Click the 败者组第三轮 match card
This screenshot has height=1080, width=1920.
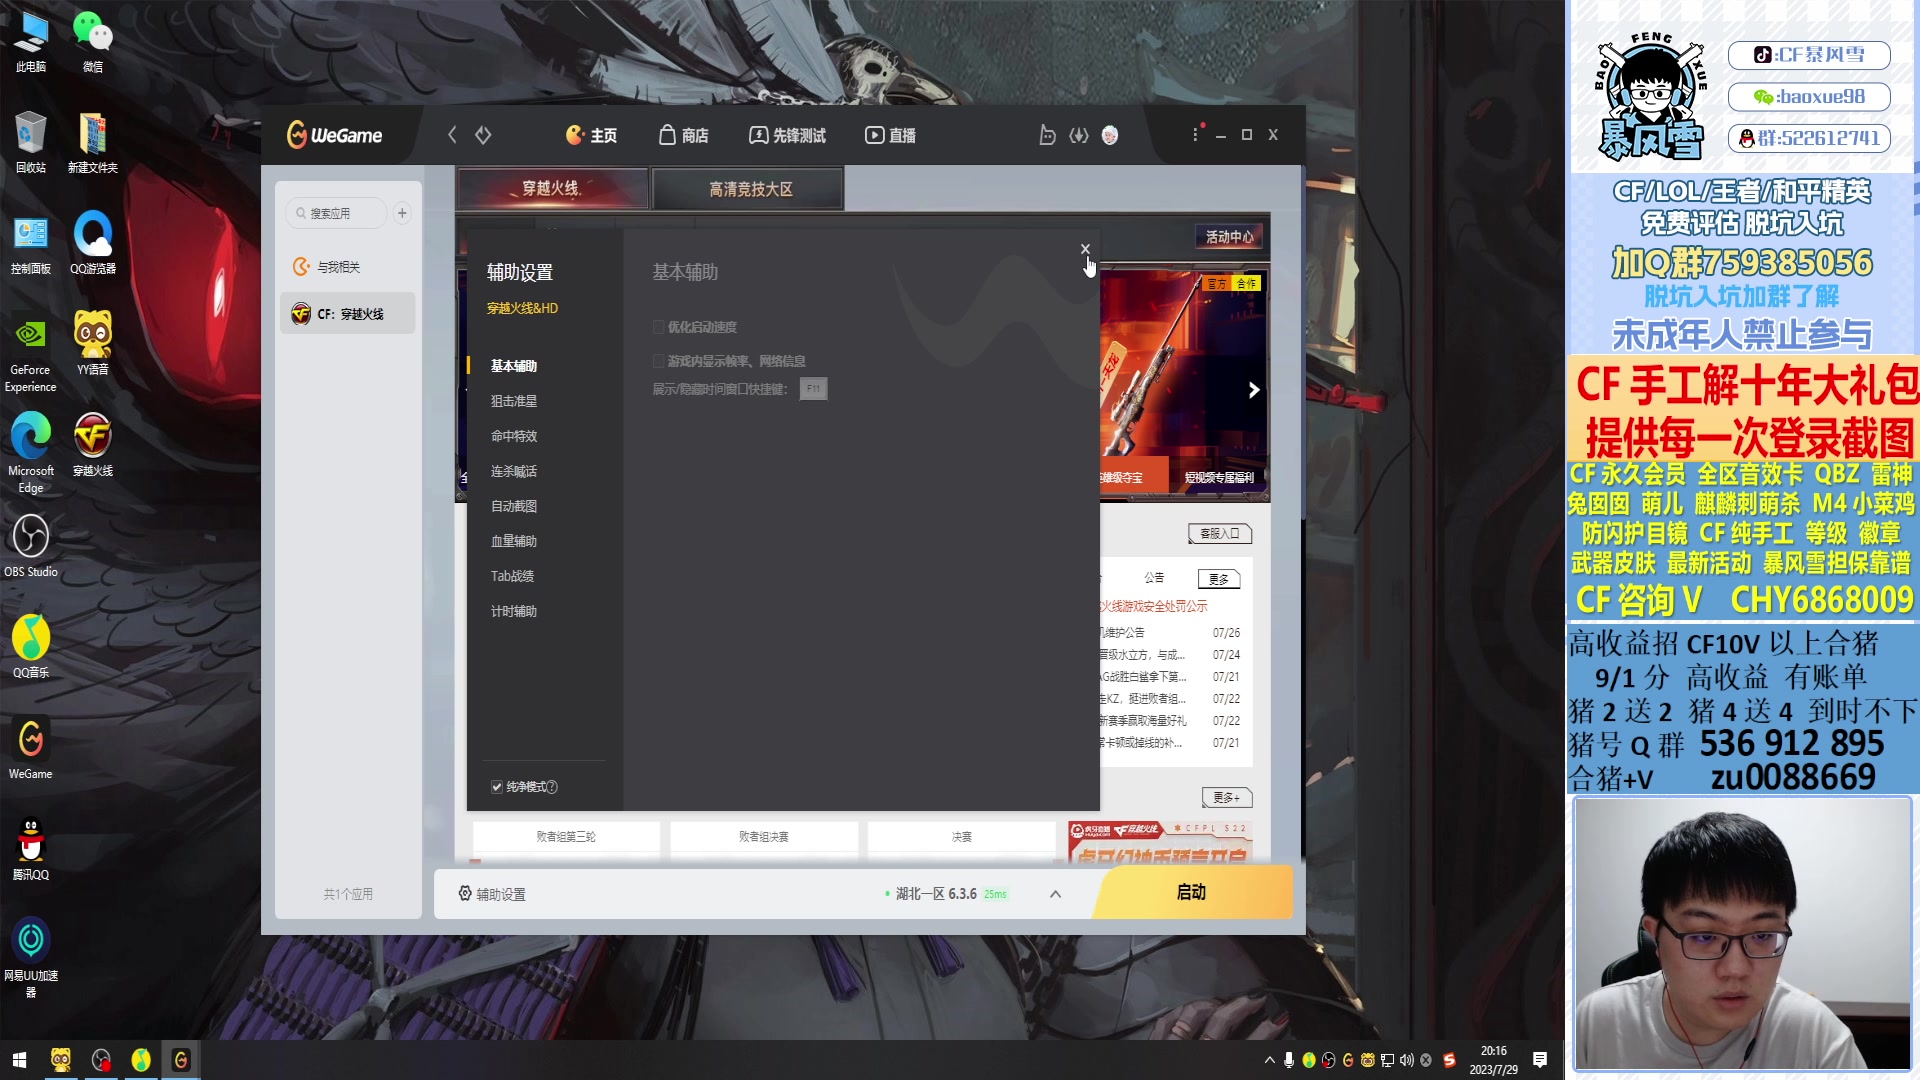(566, 837)
